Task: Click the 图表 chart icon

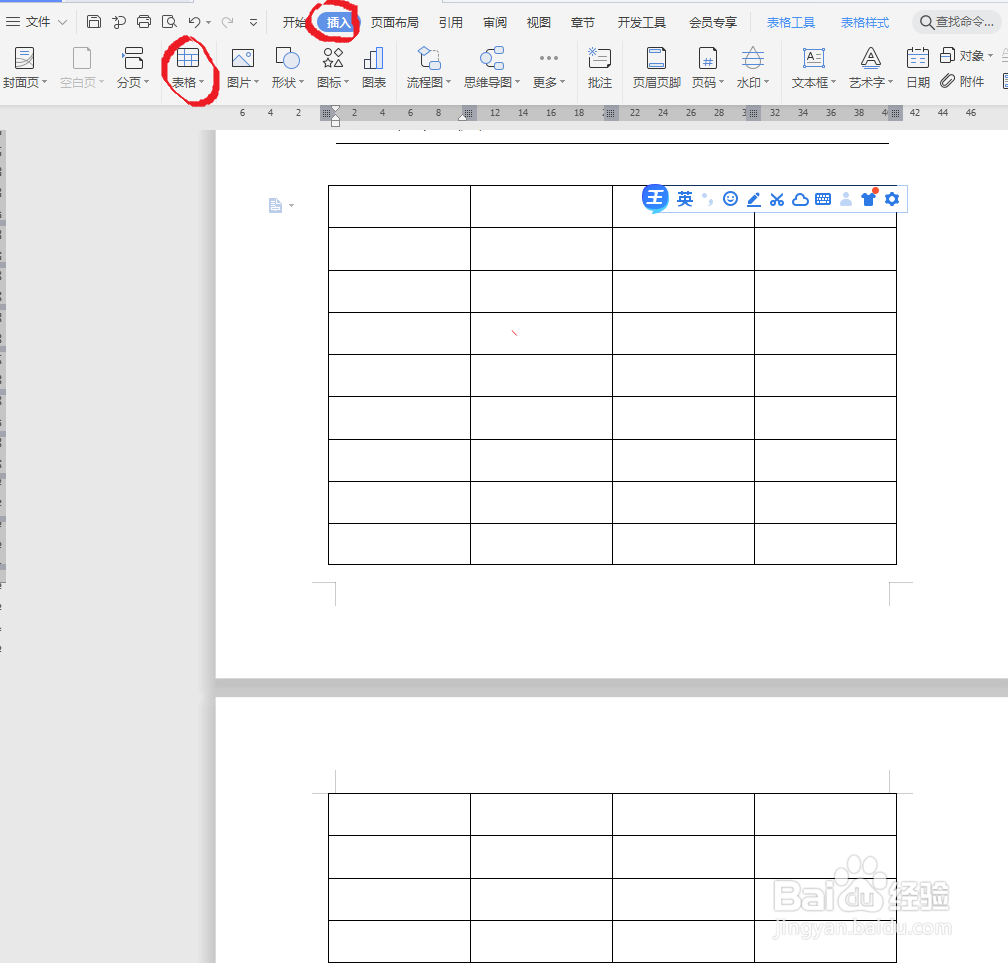Action: (x=374, y=58)
